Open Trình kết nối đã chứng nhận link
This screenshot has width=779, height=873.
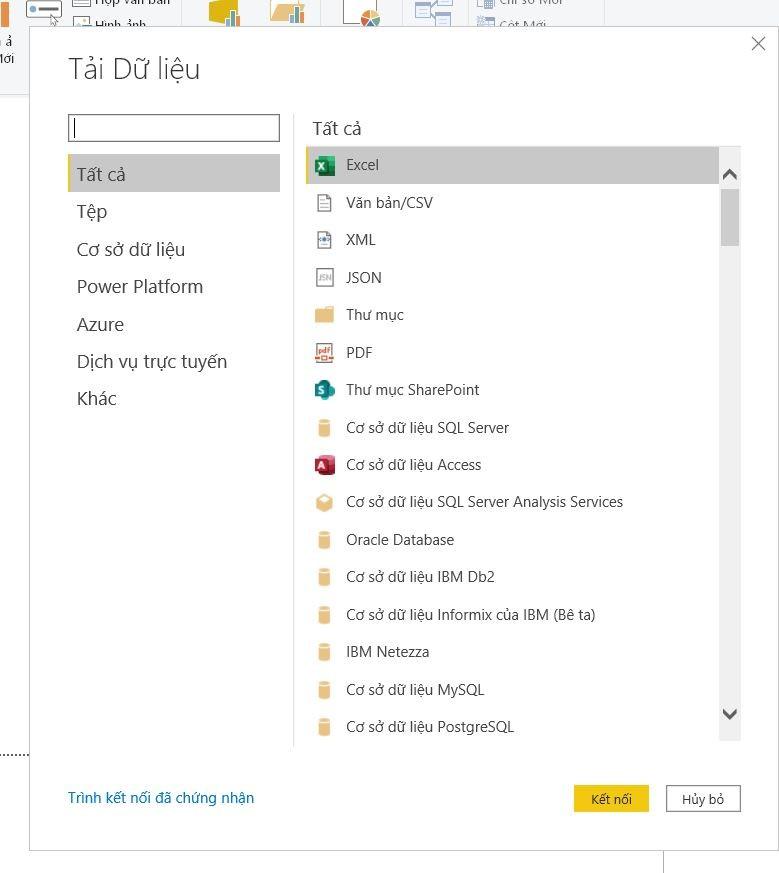point(161,798)
